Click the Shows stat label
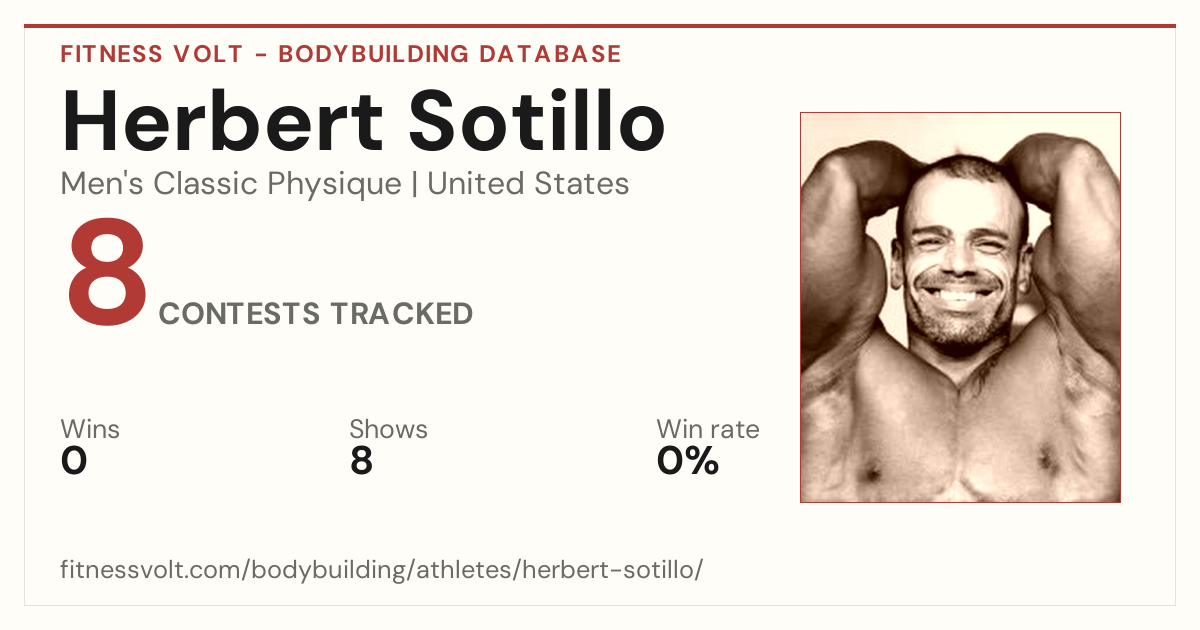 (x=388, y=430)
